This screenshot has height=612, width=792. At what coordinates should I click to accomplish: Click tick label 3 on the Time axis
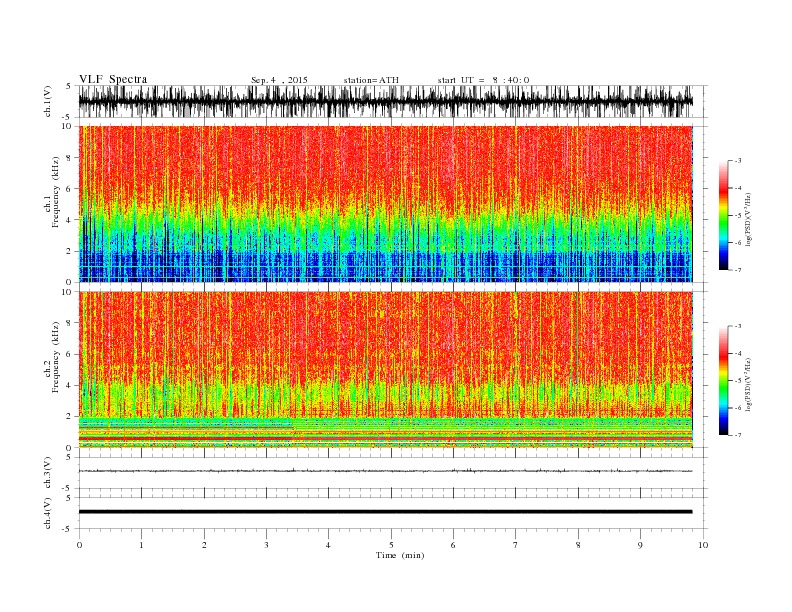click(x=266, y=545)
